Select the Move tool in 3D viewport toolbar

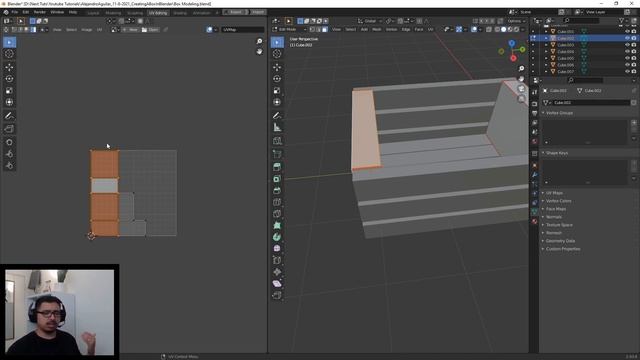point(277,67)
